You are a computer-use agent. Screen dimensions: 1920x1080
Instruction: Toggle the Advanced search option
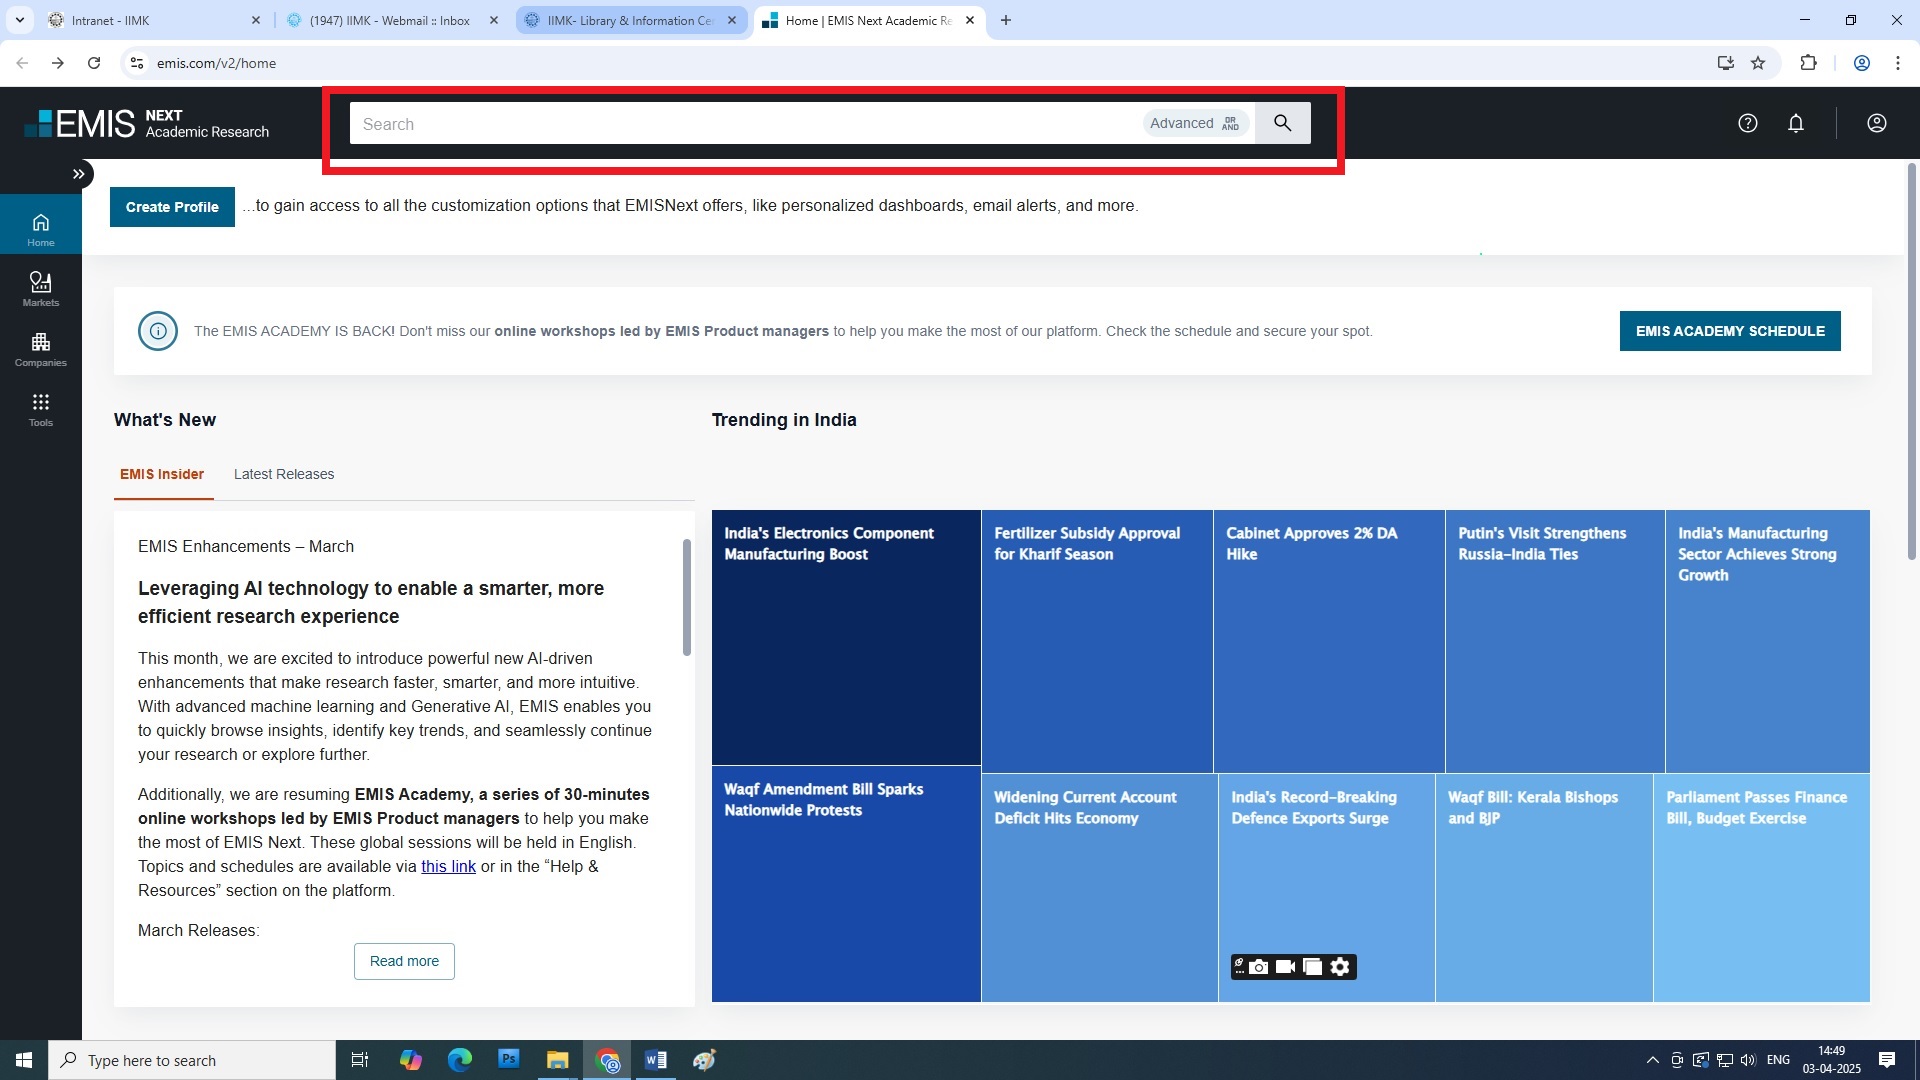point(1195,123)
